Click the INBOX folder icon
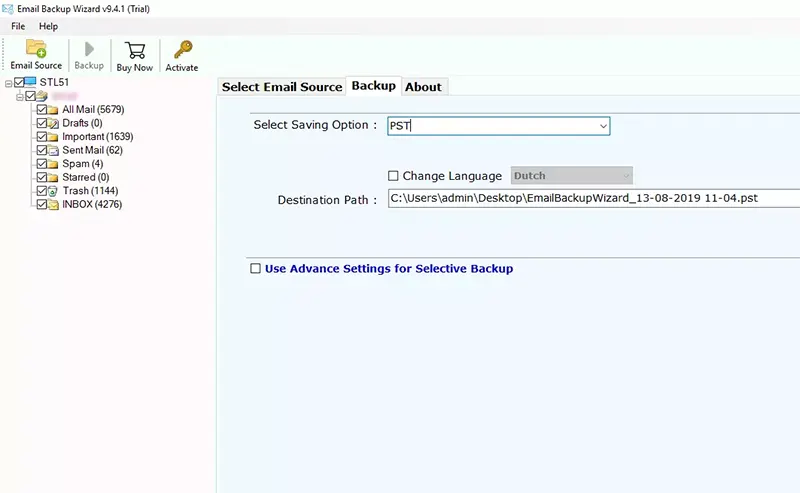 coord(53,204)
